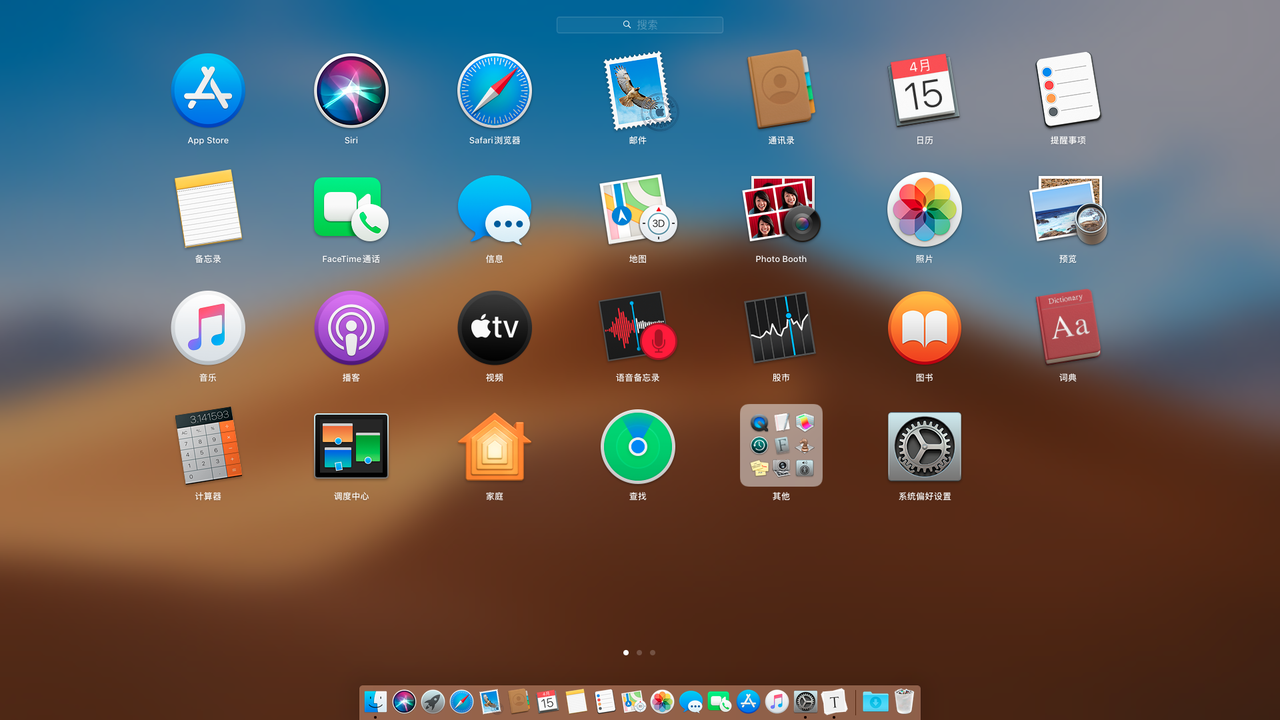Open Reminders from the Dock
1280x720 pixels.
pos(604,701)
